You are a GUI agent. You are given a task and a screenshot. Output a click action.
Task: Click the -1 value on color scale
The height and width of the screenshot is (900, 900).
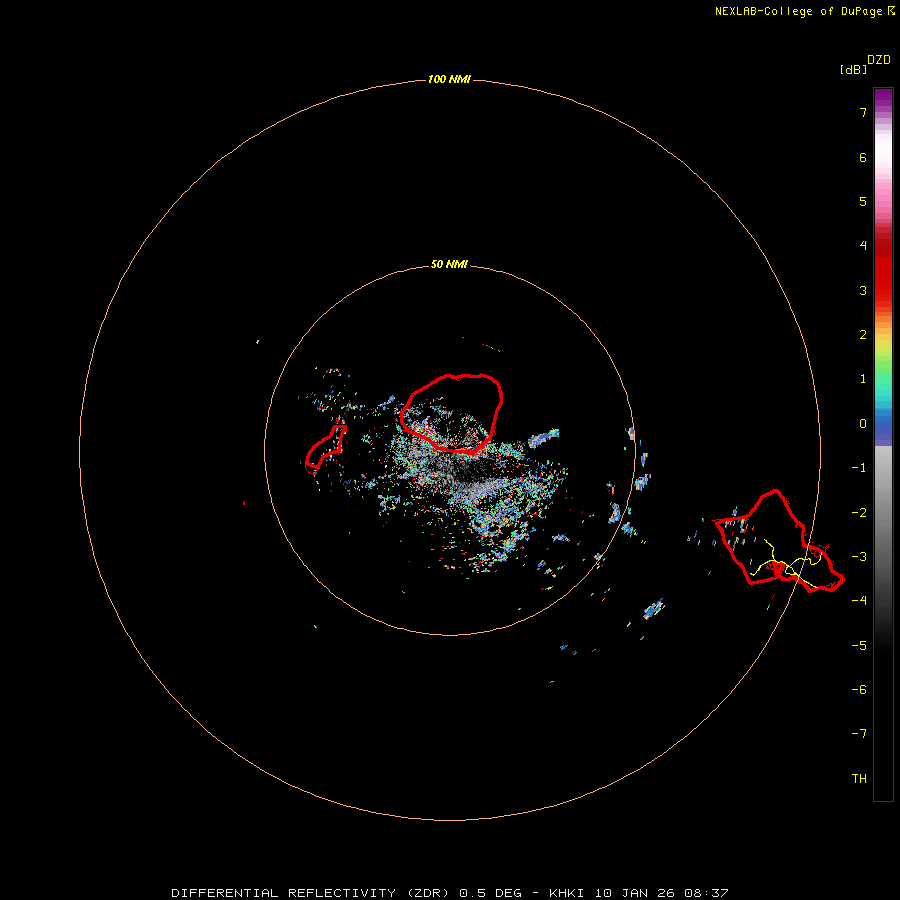pyautogui.click(x=859, y=468)
